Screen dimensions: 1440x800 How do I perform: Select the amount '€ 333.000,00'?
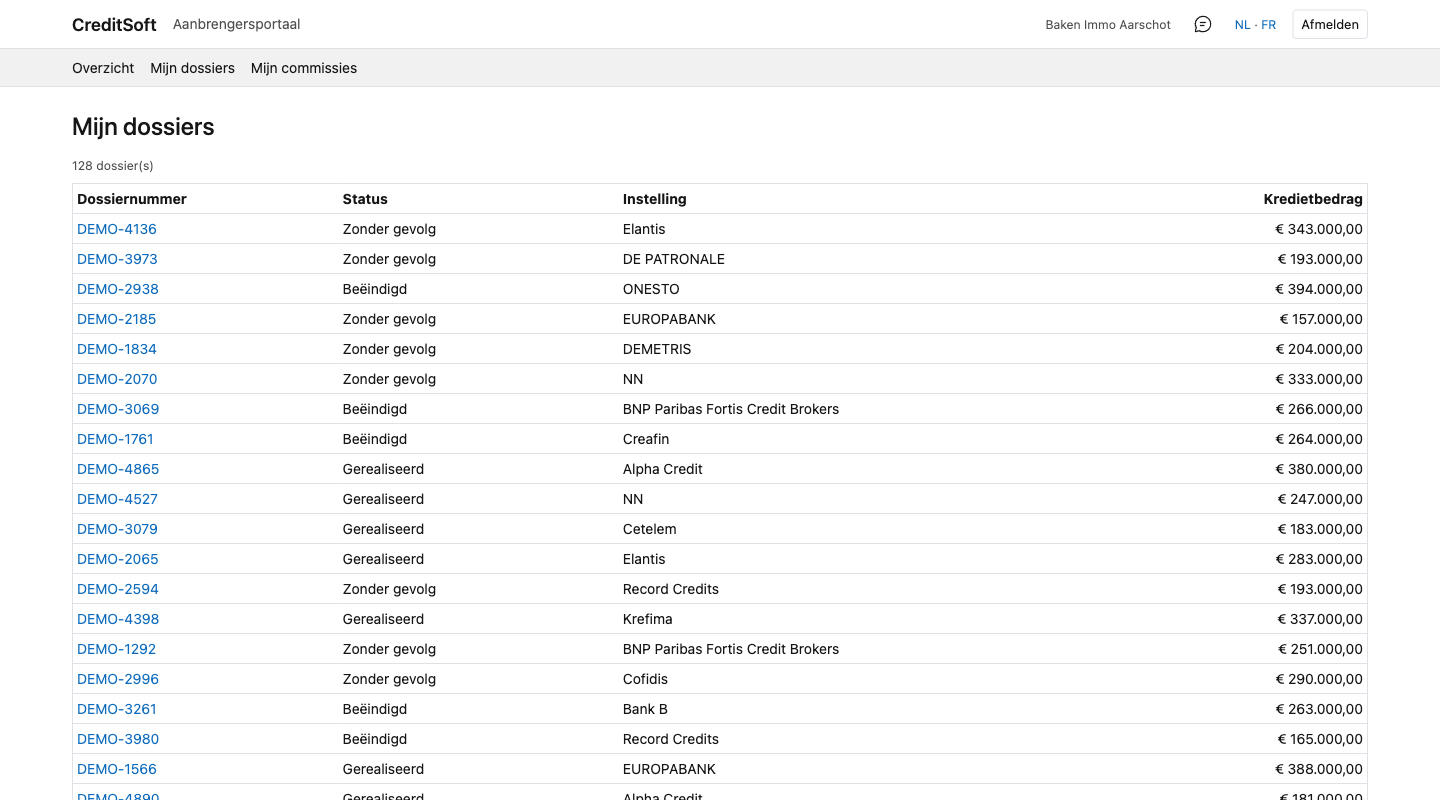1319,379
